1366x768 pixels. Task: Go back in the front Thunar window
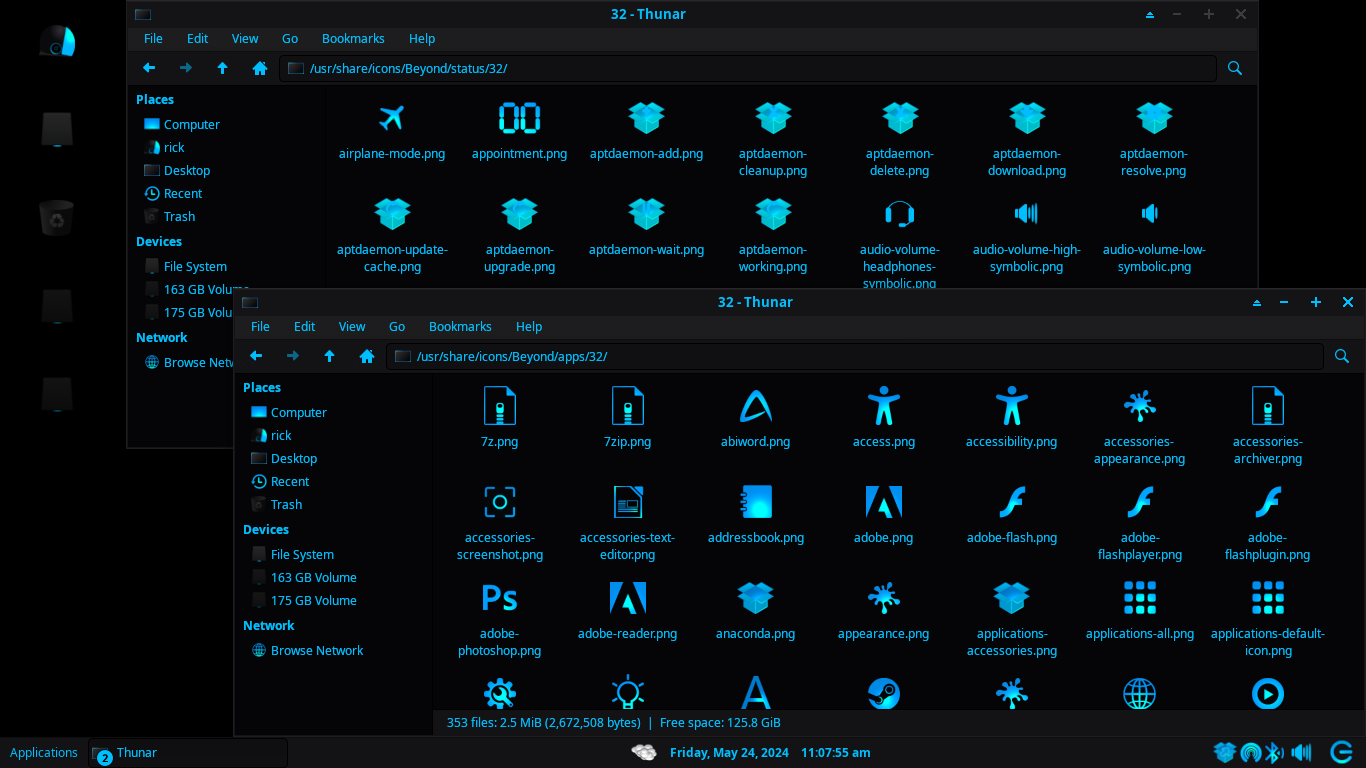tap(256, 356)
